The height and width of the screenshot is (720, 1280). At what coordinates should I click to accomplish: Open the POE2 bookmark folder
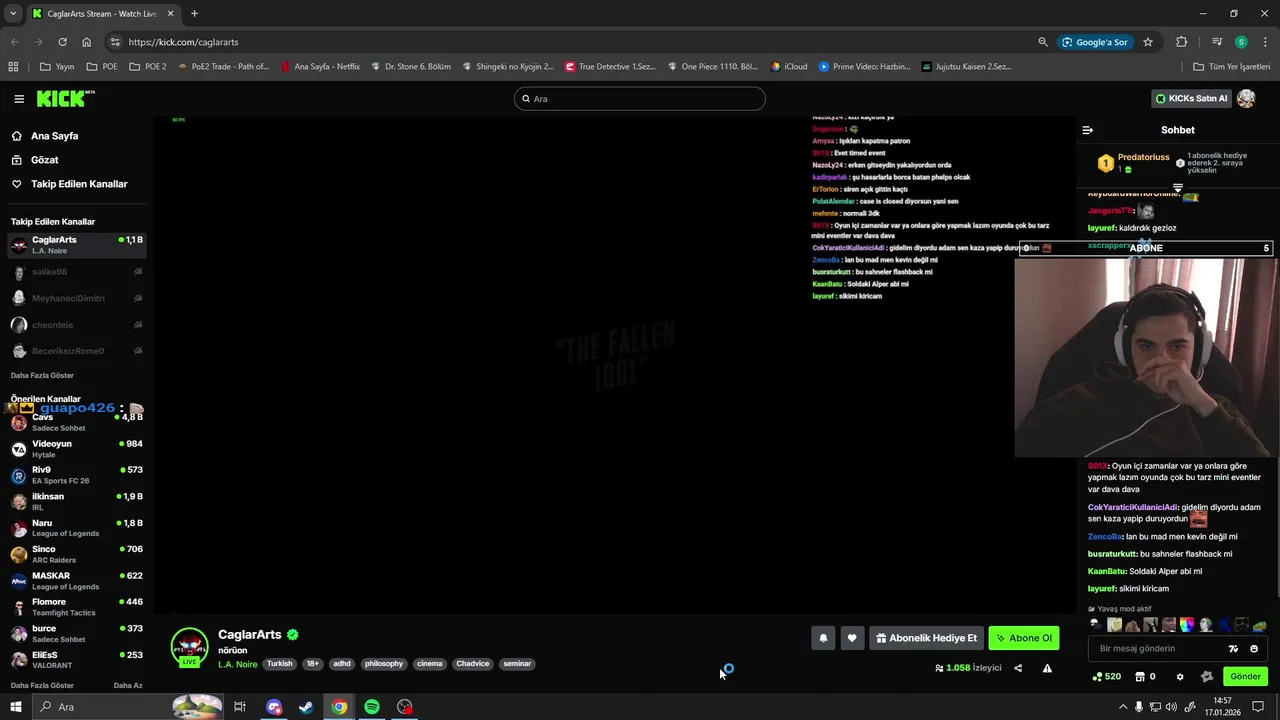click(148, 67)
